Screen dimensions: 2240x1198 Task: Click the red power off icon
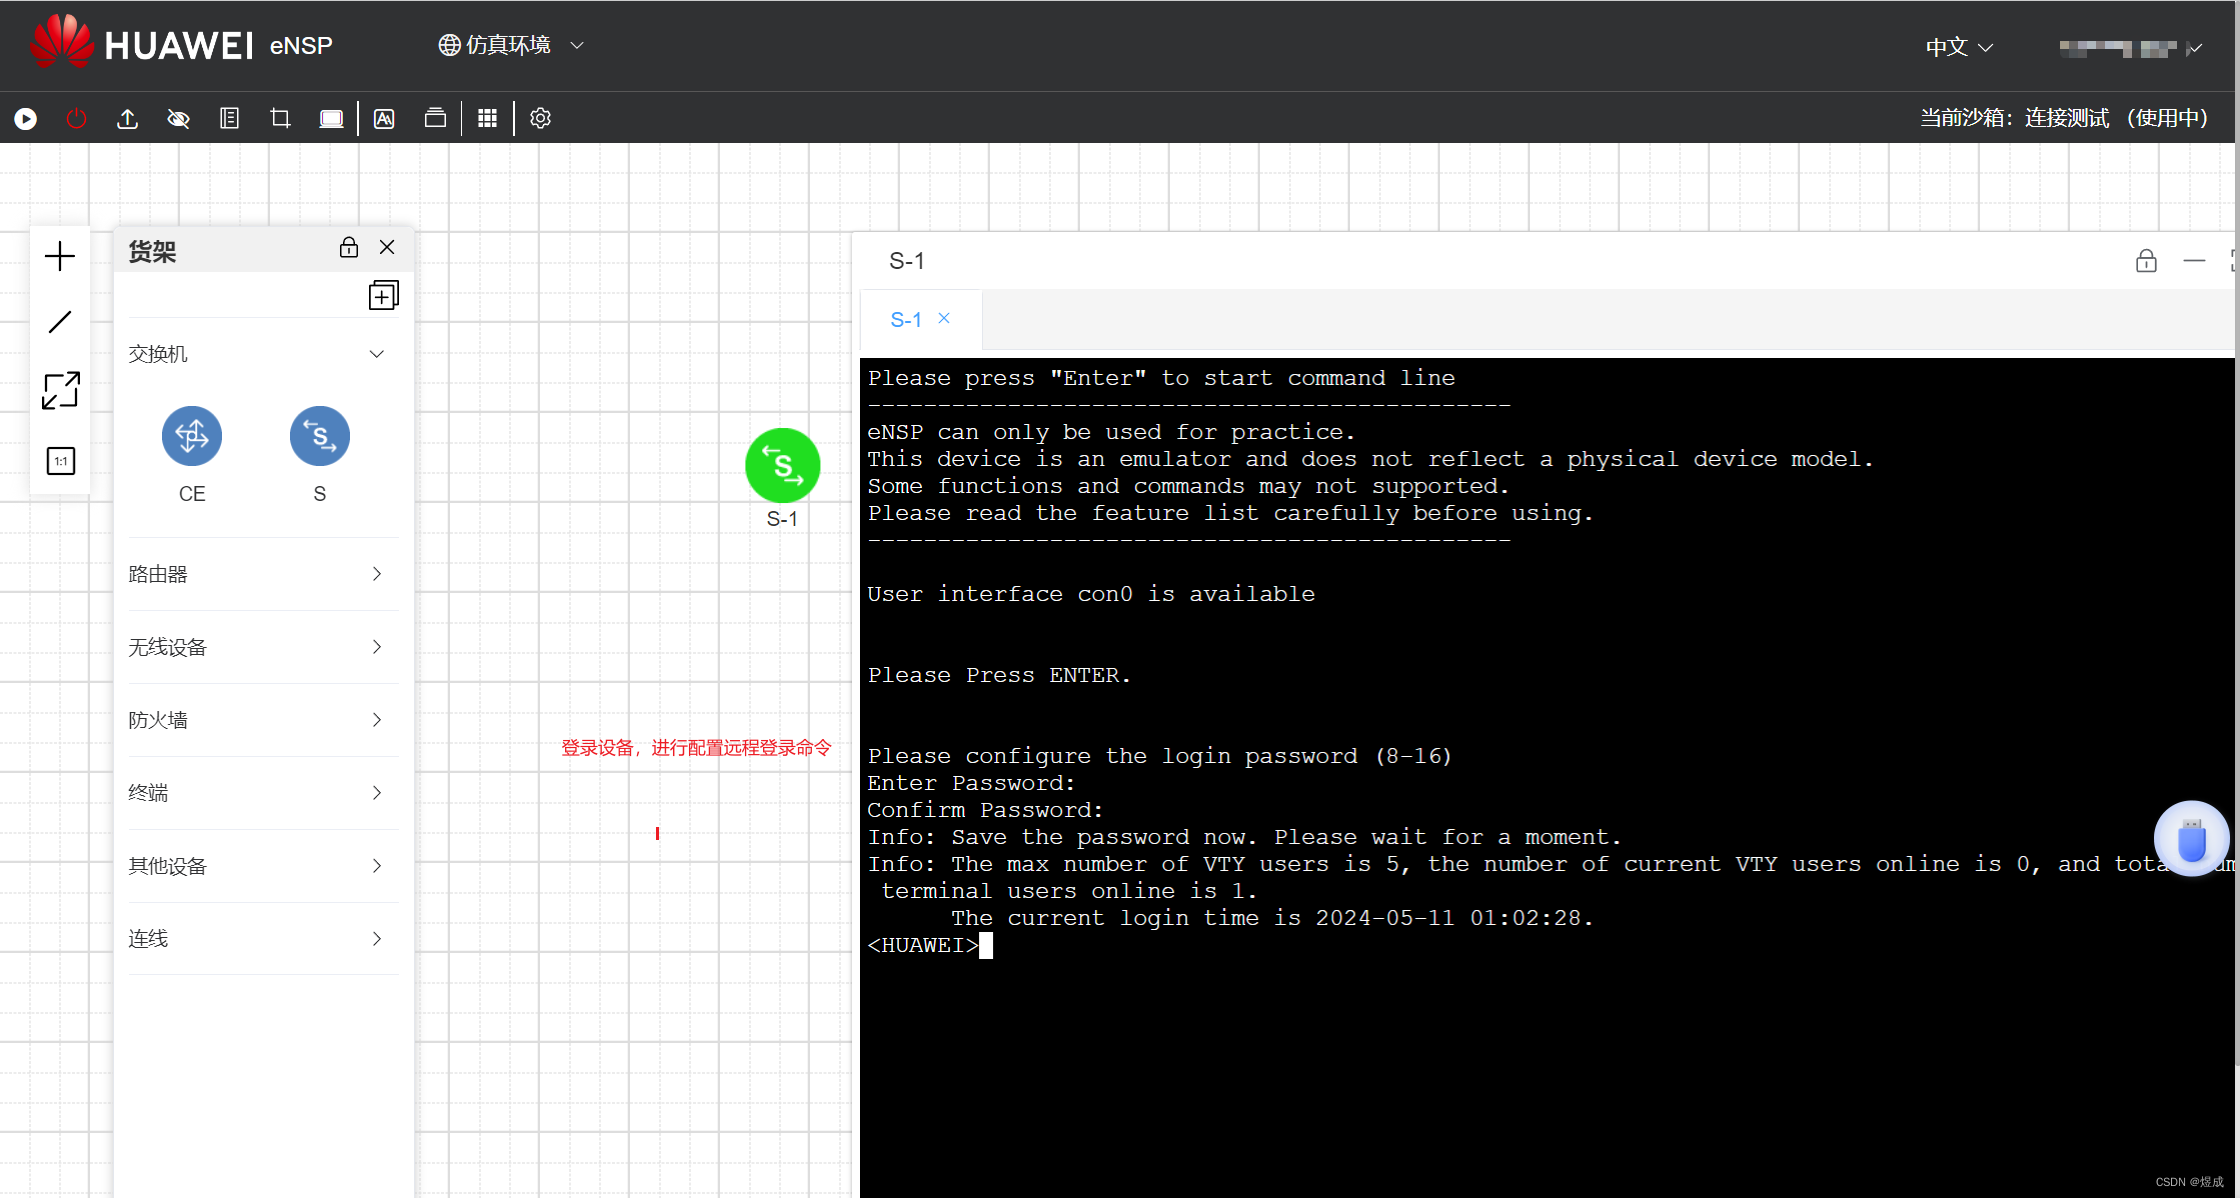click(x=76, y=119)
